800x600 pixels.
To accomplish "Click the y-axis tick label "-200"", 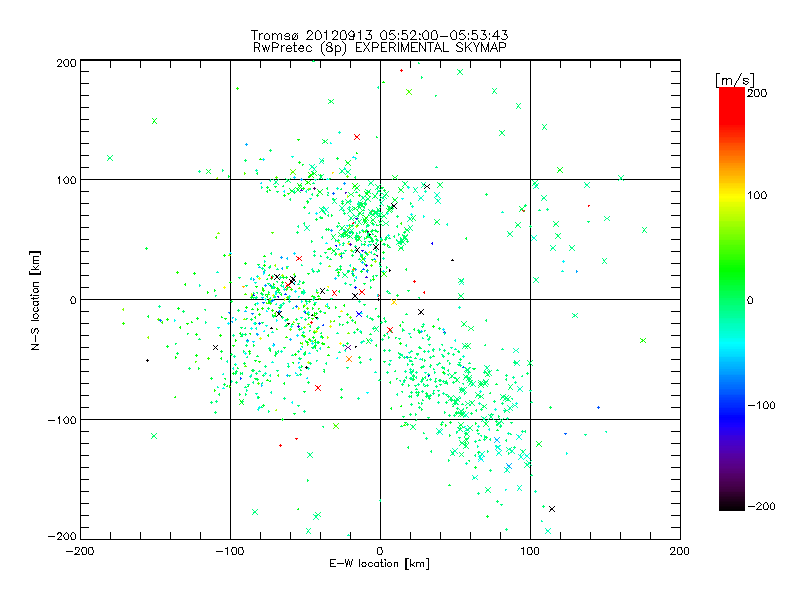I will tap(62, 536).
